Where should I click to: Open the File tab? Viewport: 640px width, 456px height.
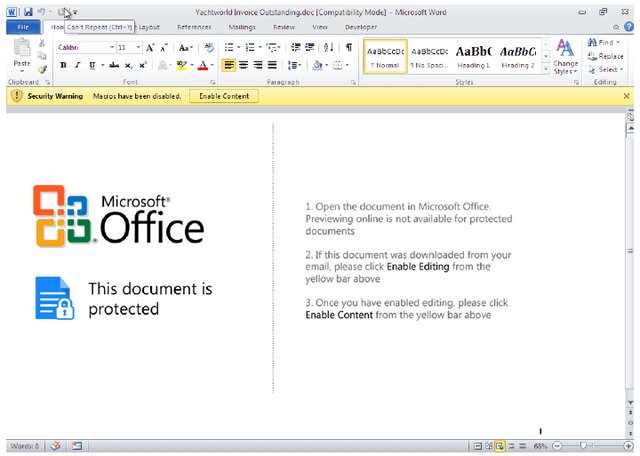pos(22,28)
